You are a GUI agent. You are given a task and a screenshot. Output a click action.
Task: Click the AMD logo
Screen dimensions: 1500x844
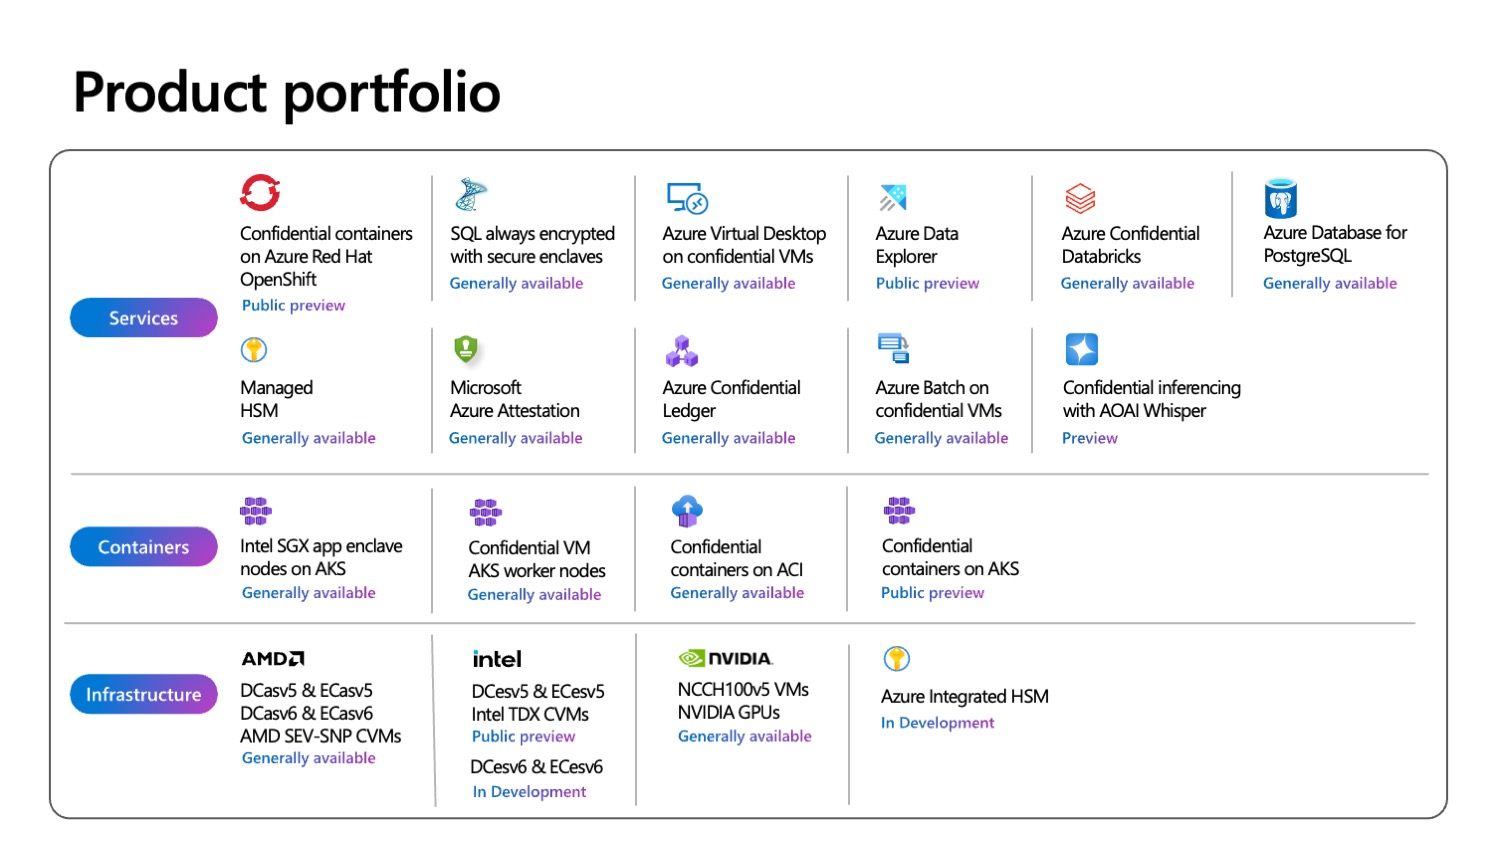[273, 658]
